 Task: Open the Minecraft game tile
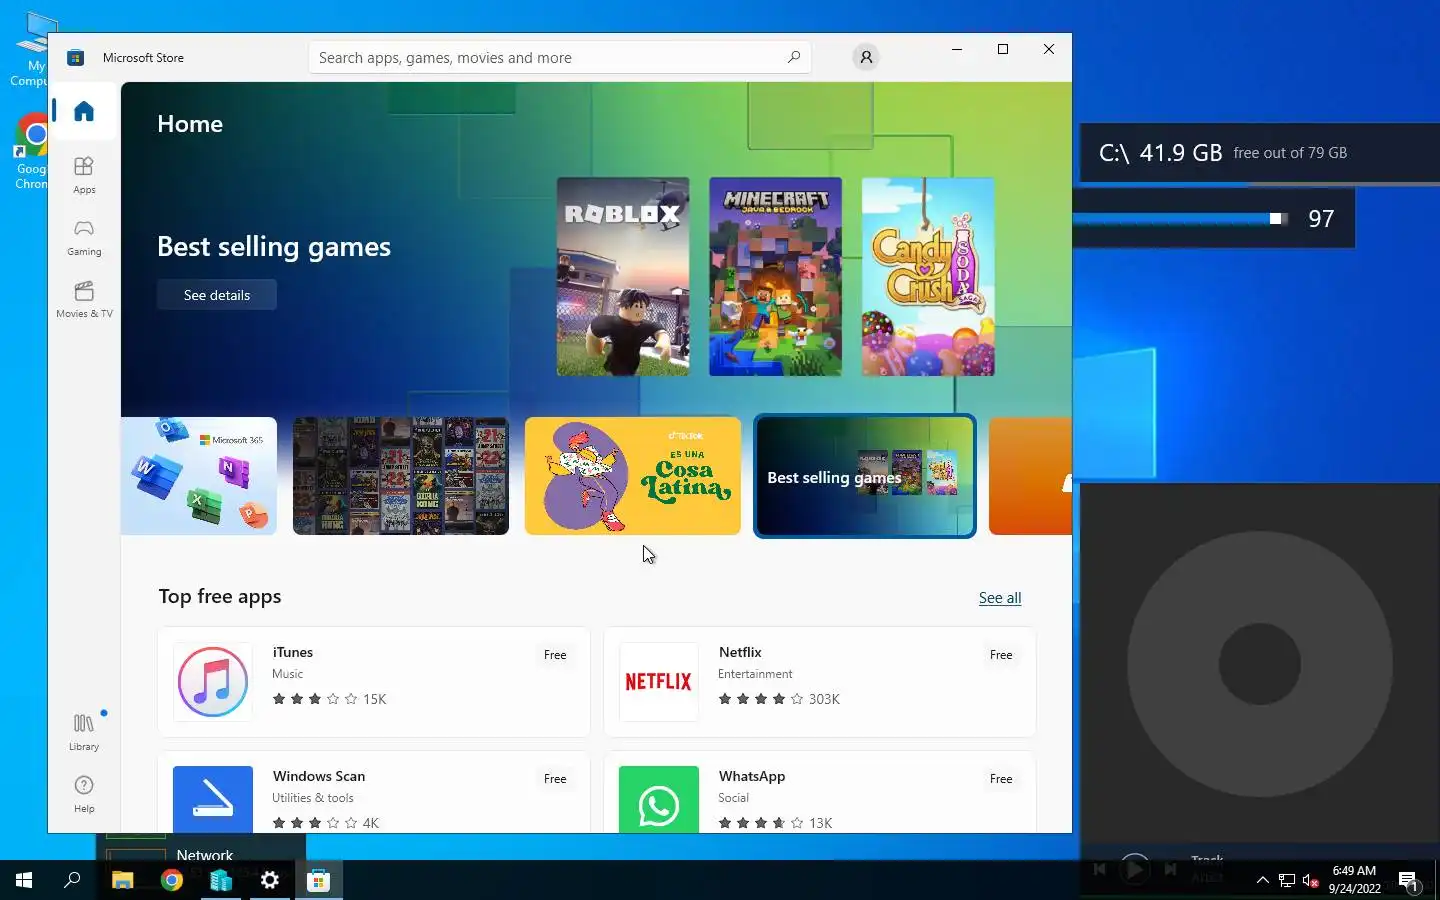coord(775,277)
